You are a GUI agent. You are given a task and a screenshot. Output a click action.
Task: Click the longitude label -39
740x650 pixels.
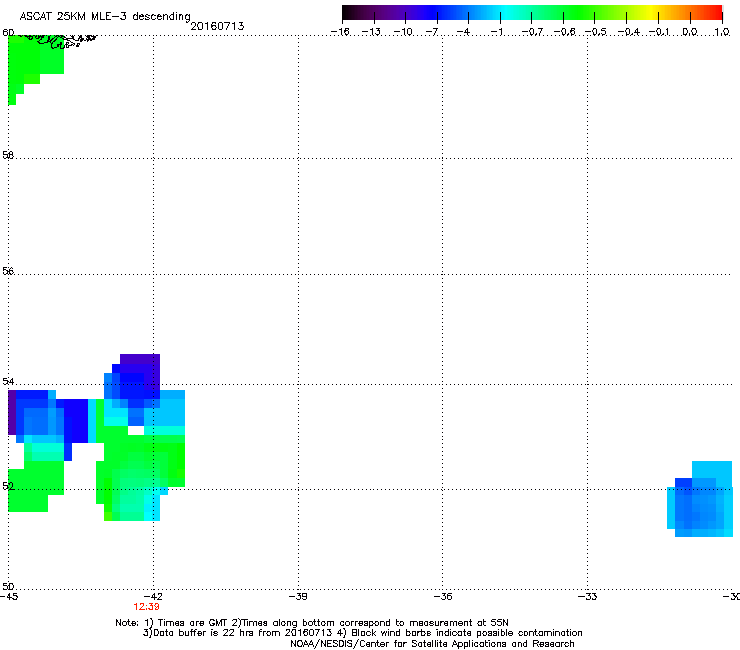[298, 597]
